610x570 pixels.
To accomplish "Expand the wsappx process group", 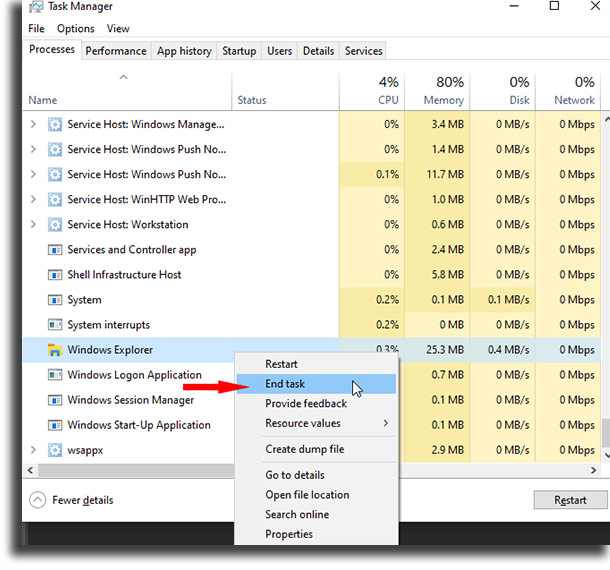I will 33,450.
